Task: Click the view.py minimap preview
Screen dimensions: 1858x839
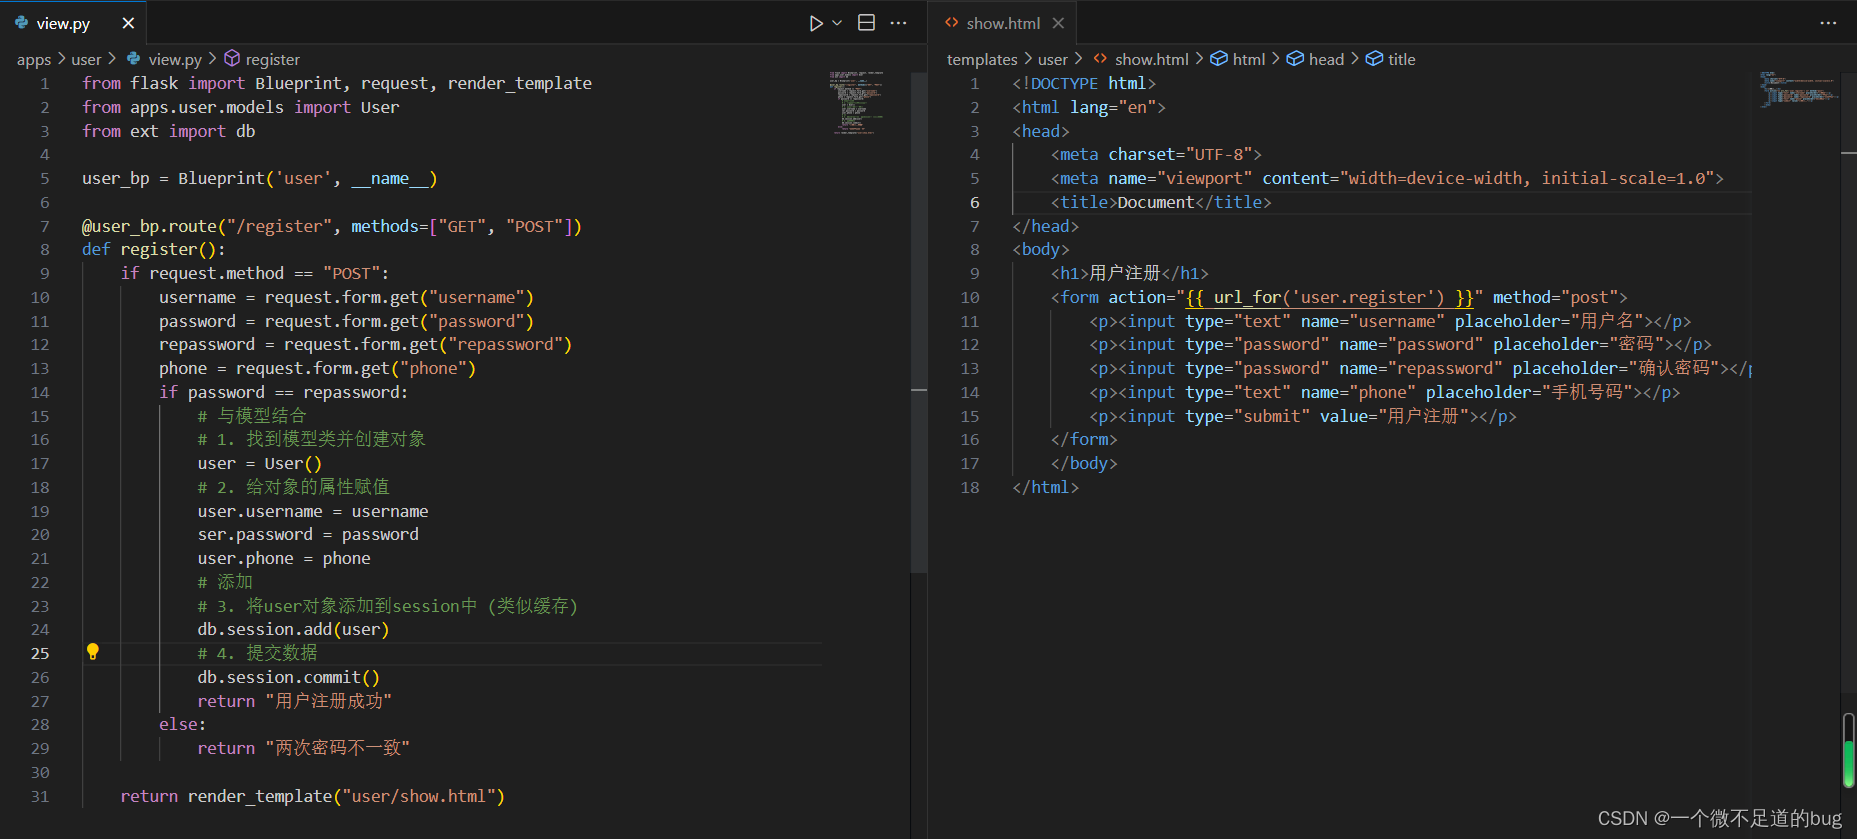Action: pyautogui.click(x=856, y=101)
